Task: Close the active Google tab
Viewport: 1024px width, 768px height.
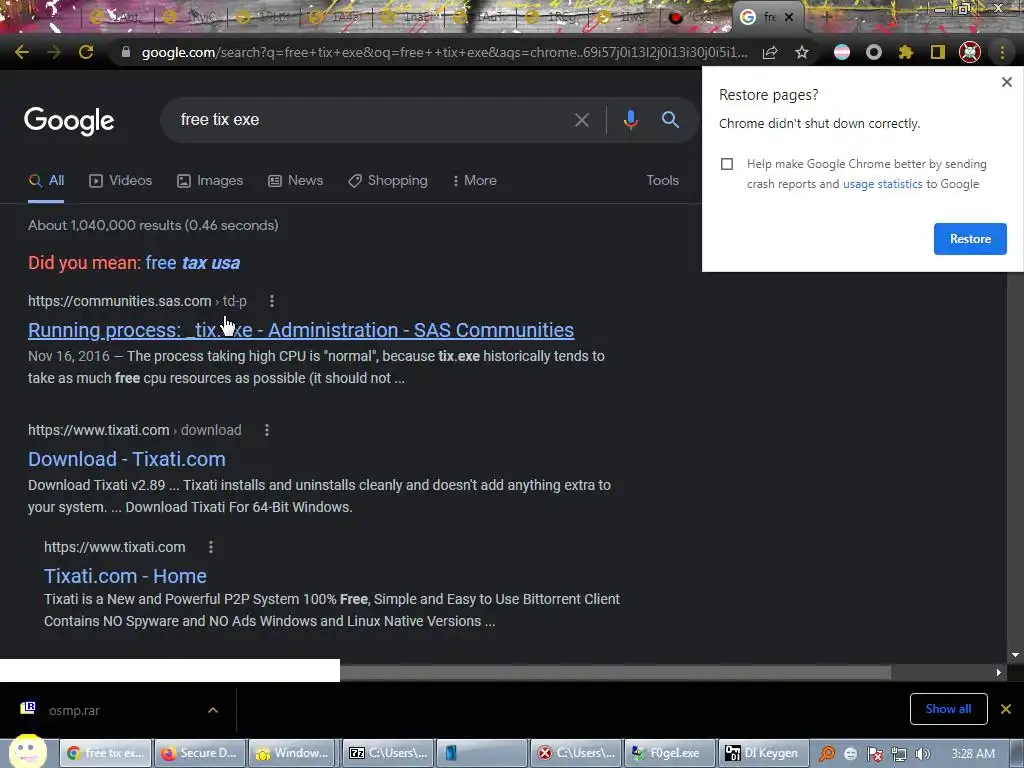Action: (x=789, y=17)
